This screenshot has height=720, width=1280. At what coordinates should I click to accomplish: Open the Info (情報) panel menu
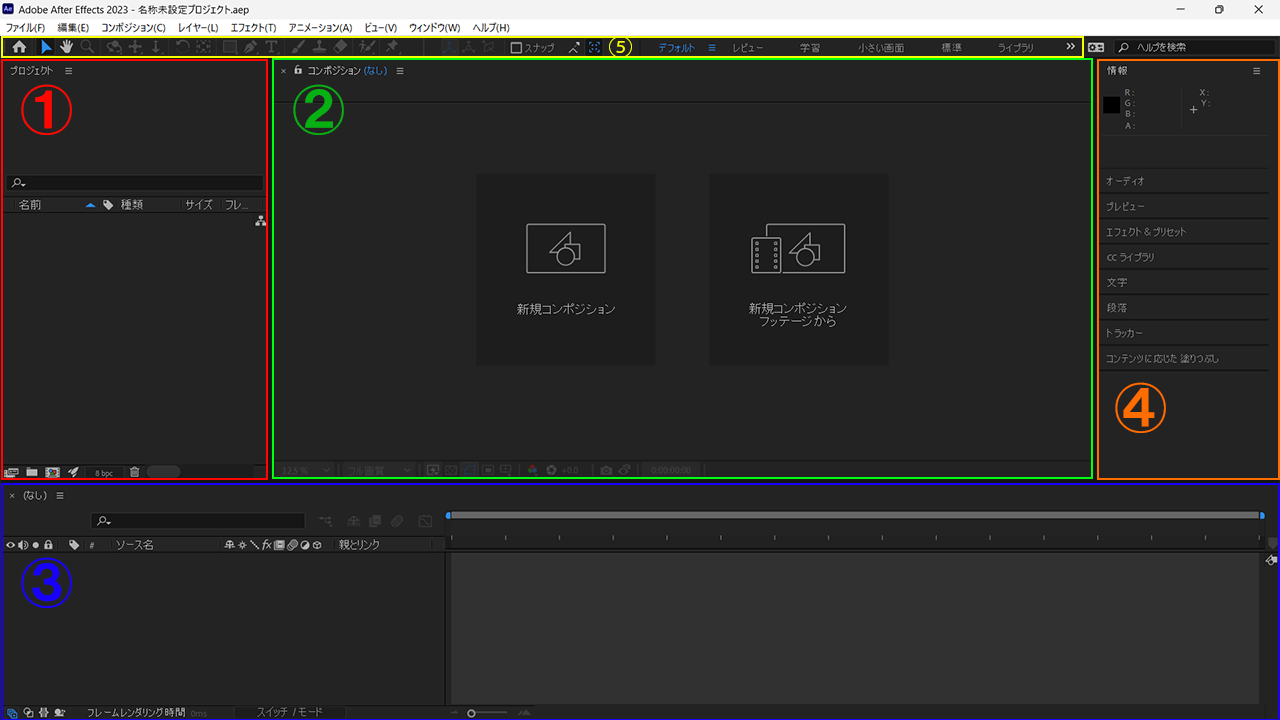coord(1257,71)
